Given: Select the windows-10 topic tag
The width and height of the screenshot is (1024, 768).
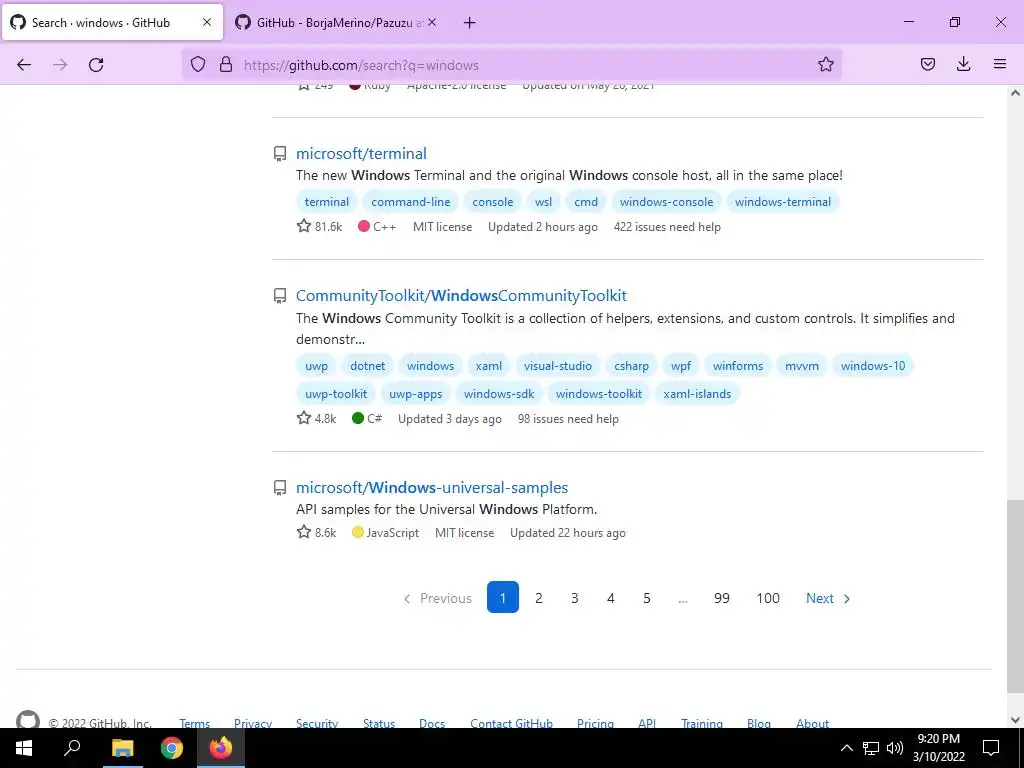Looking at the screenshot, I should point(872,366).
